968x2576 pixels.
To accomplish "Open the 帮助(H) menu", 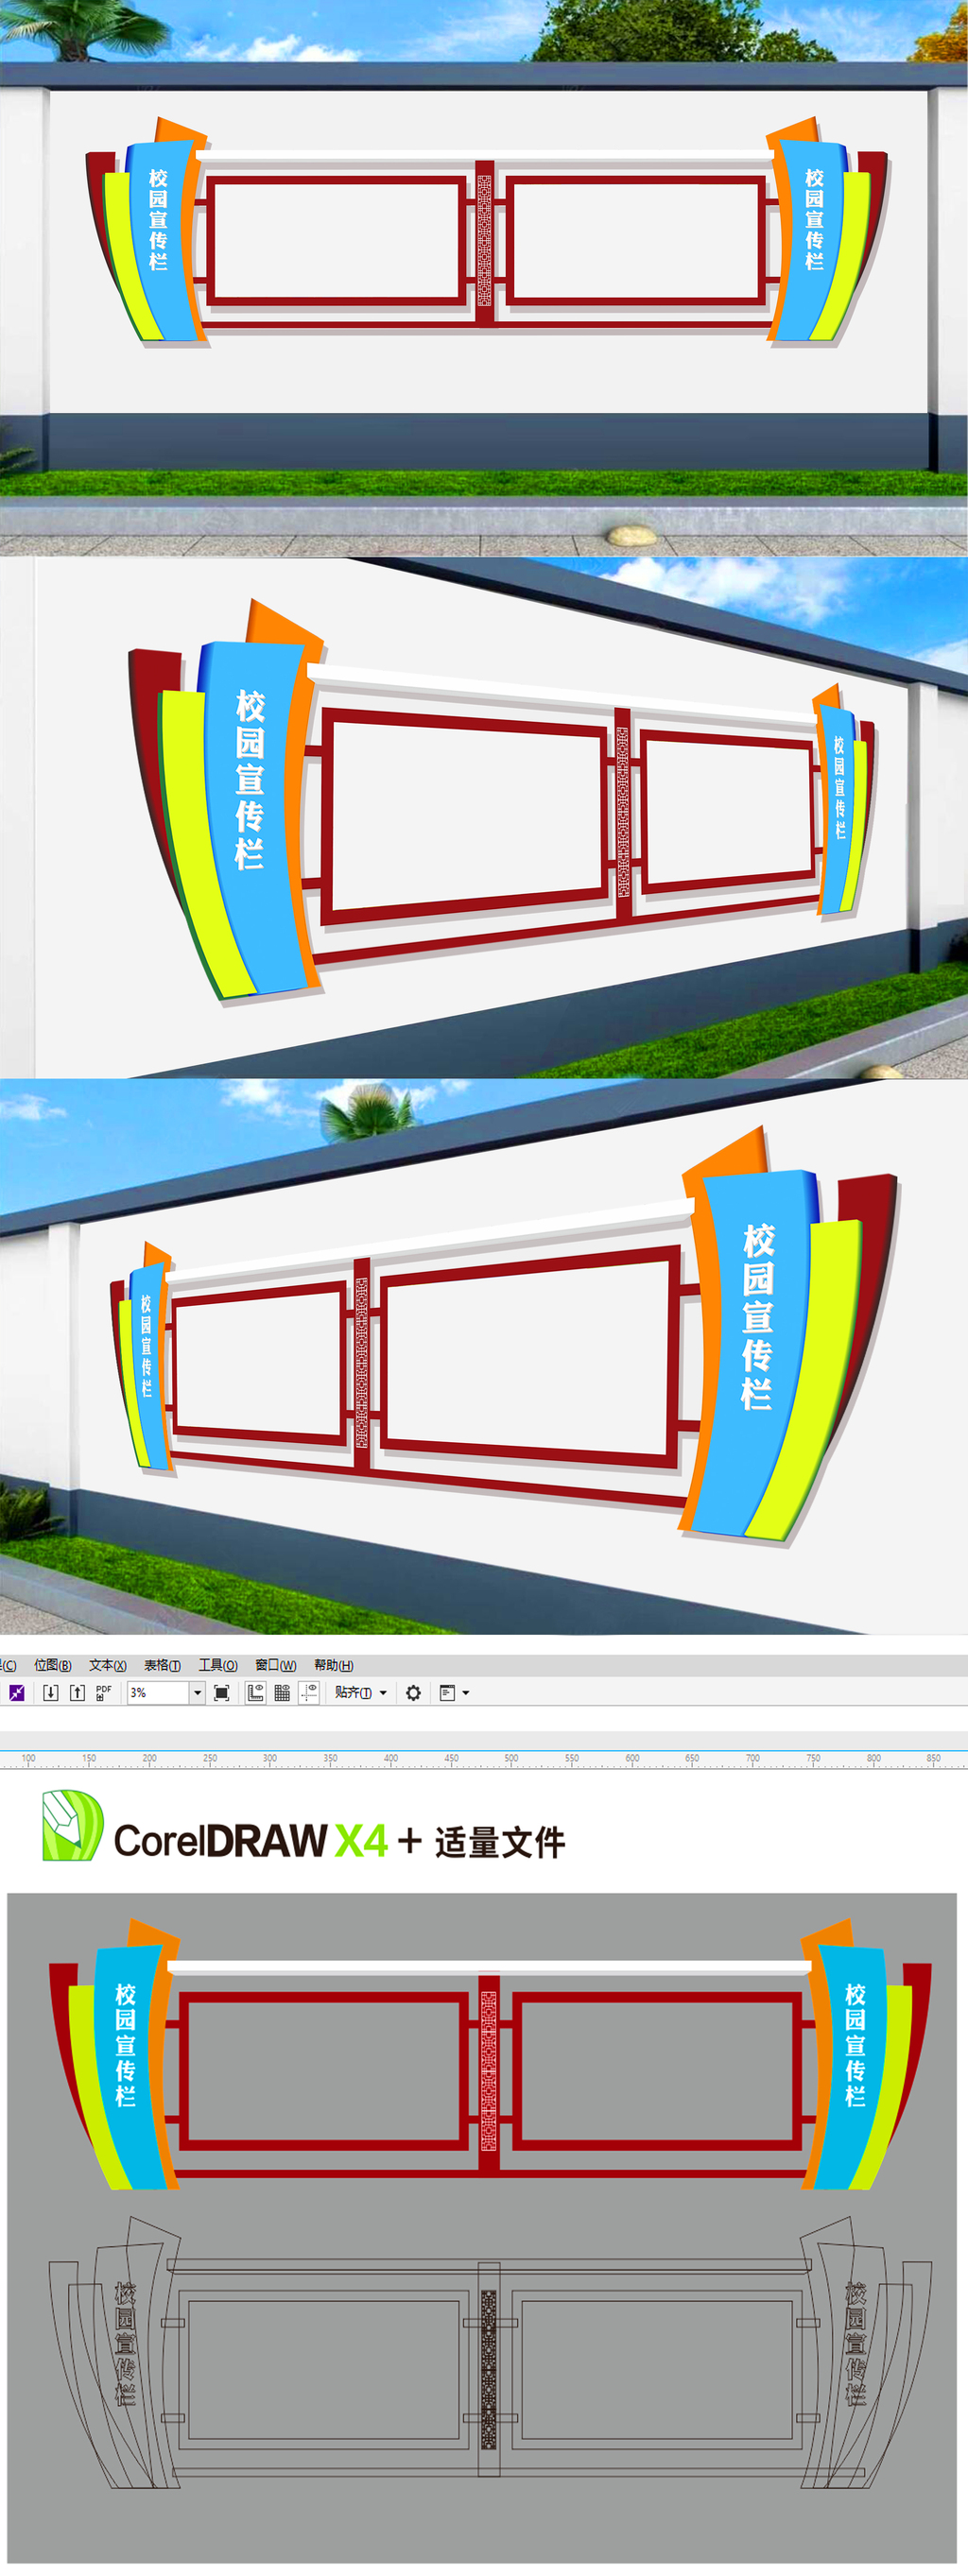I will click(333, 1665).
